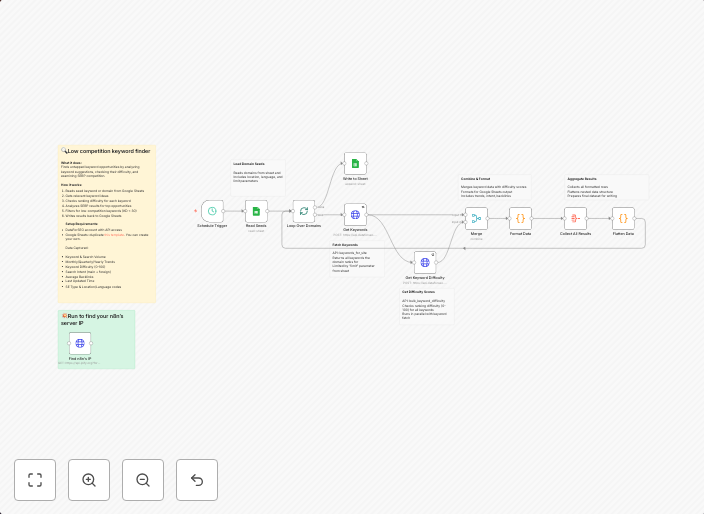Open the Read Seeds Google Sheets node
The image size is (704, 514).
click(256, 211)
